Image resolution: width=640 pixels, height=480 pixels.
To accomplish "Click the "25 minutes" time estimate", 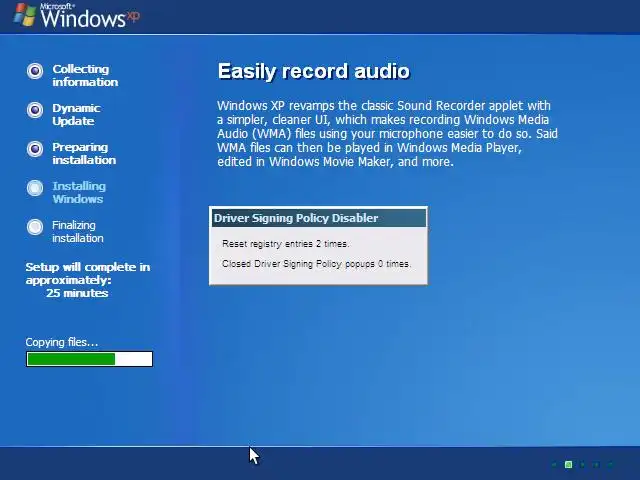I will [77, 293].
